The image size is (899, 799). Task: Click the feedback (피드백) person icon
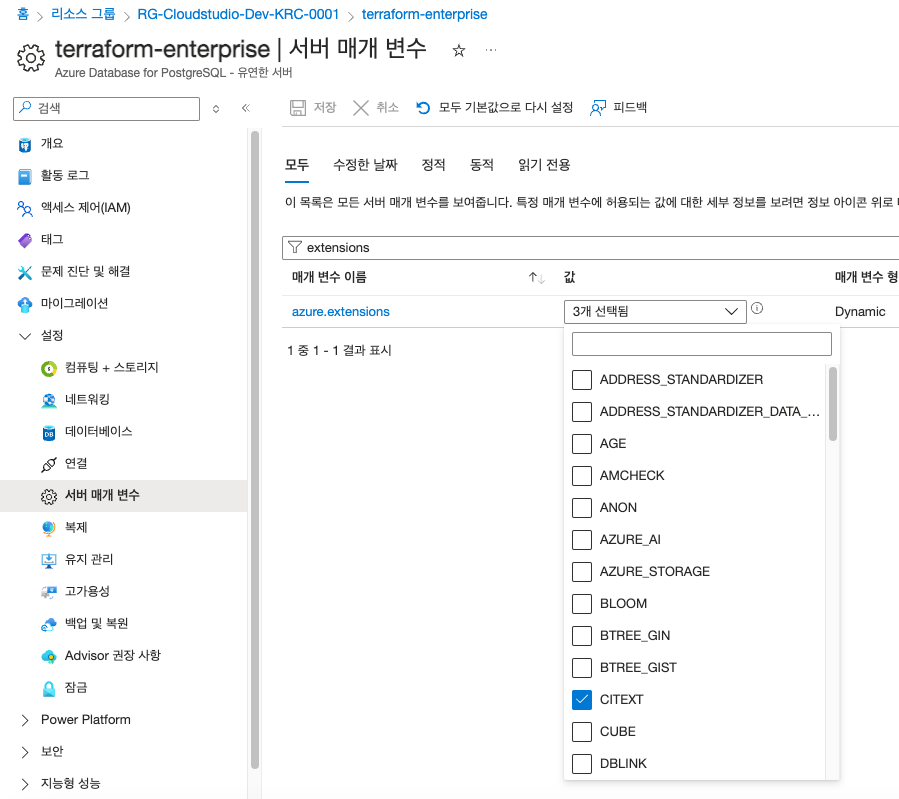coord(598,108)
